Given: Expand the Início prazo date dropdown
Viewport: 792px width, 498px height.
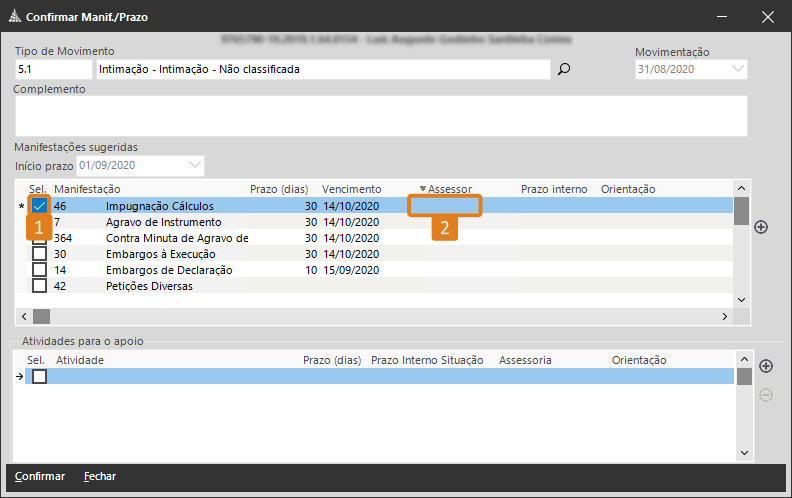Looking at the screenshot, I should (195, 164).
